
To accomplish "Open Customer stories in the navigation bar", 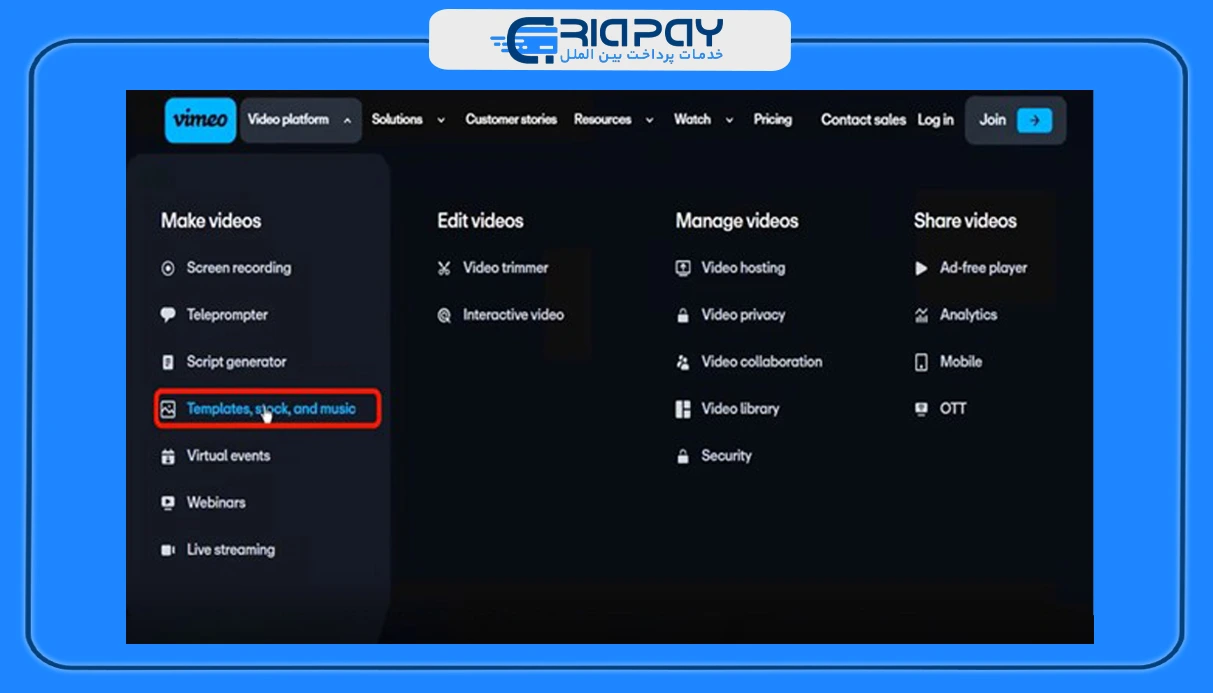I will (x=511, y=119).
